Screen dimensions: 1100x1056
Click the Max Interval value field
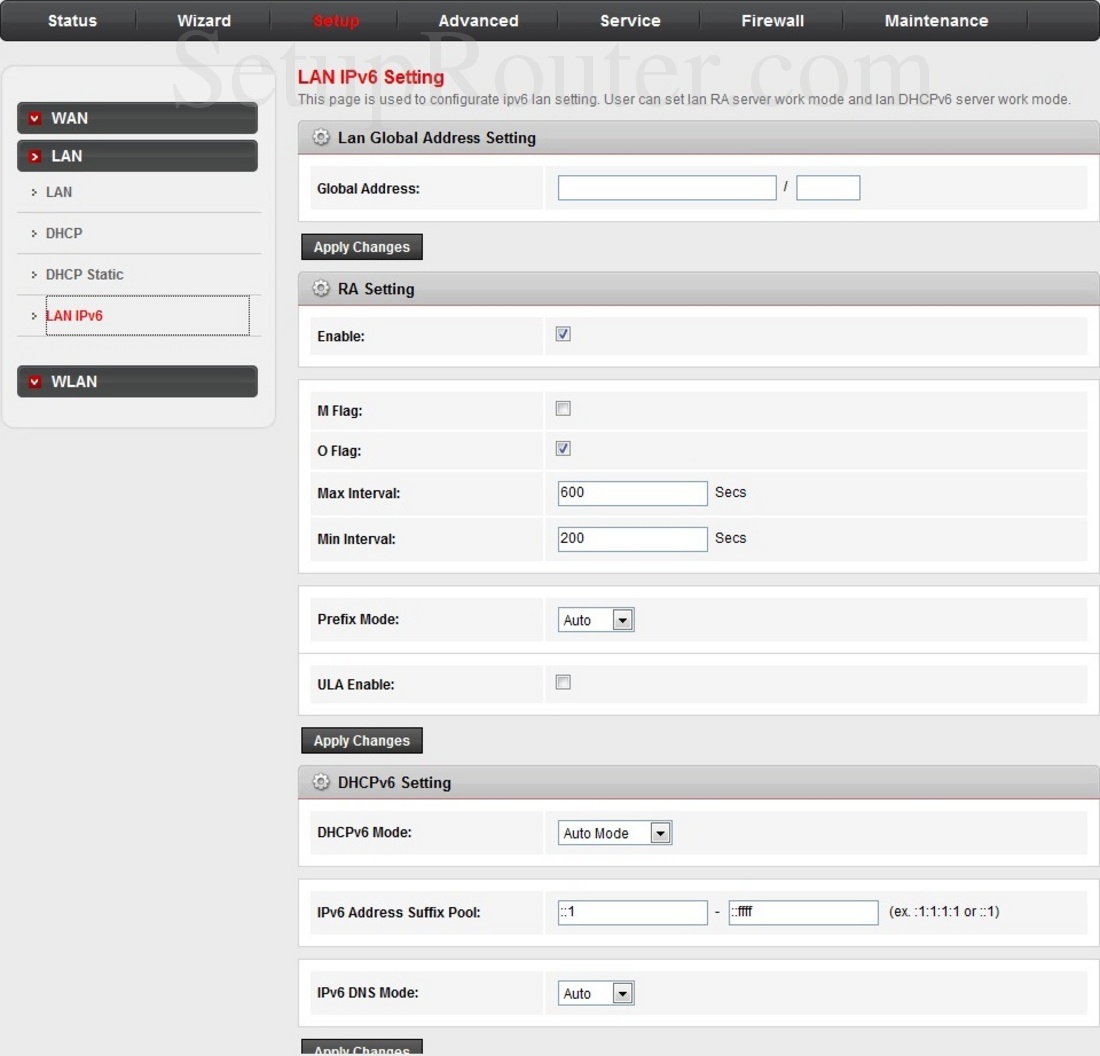coord(632,493)
